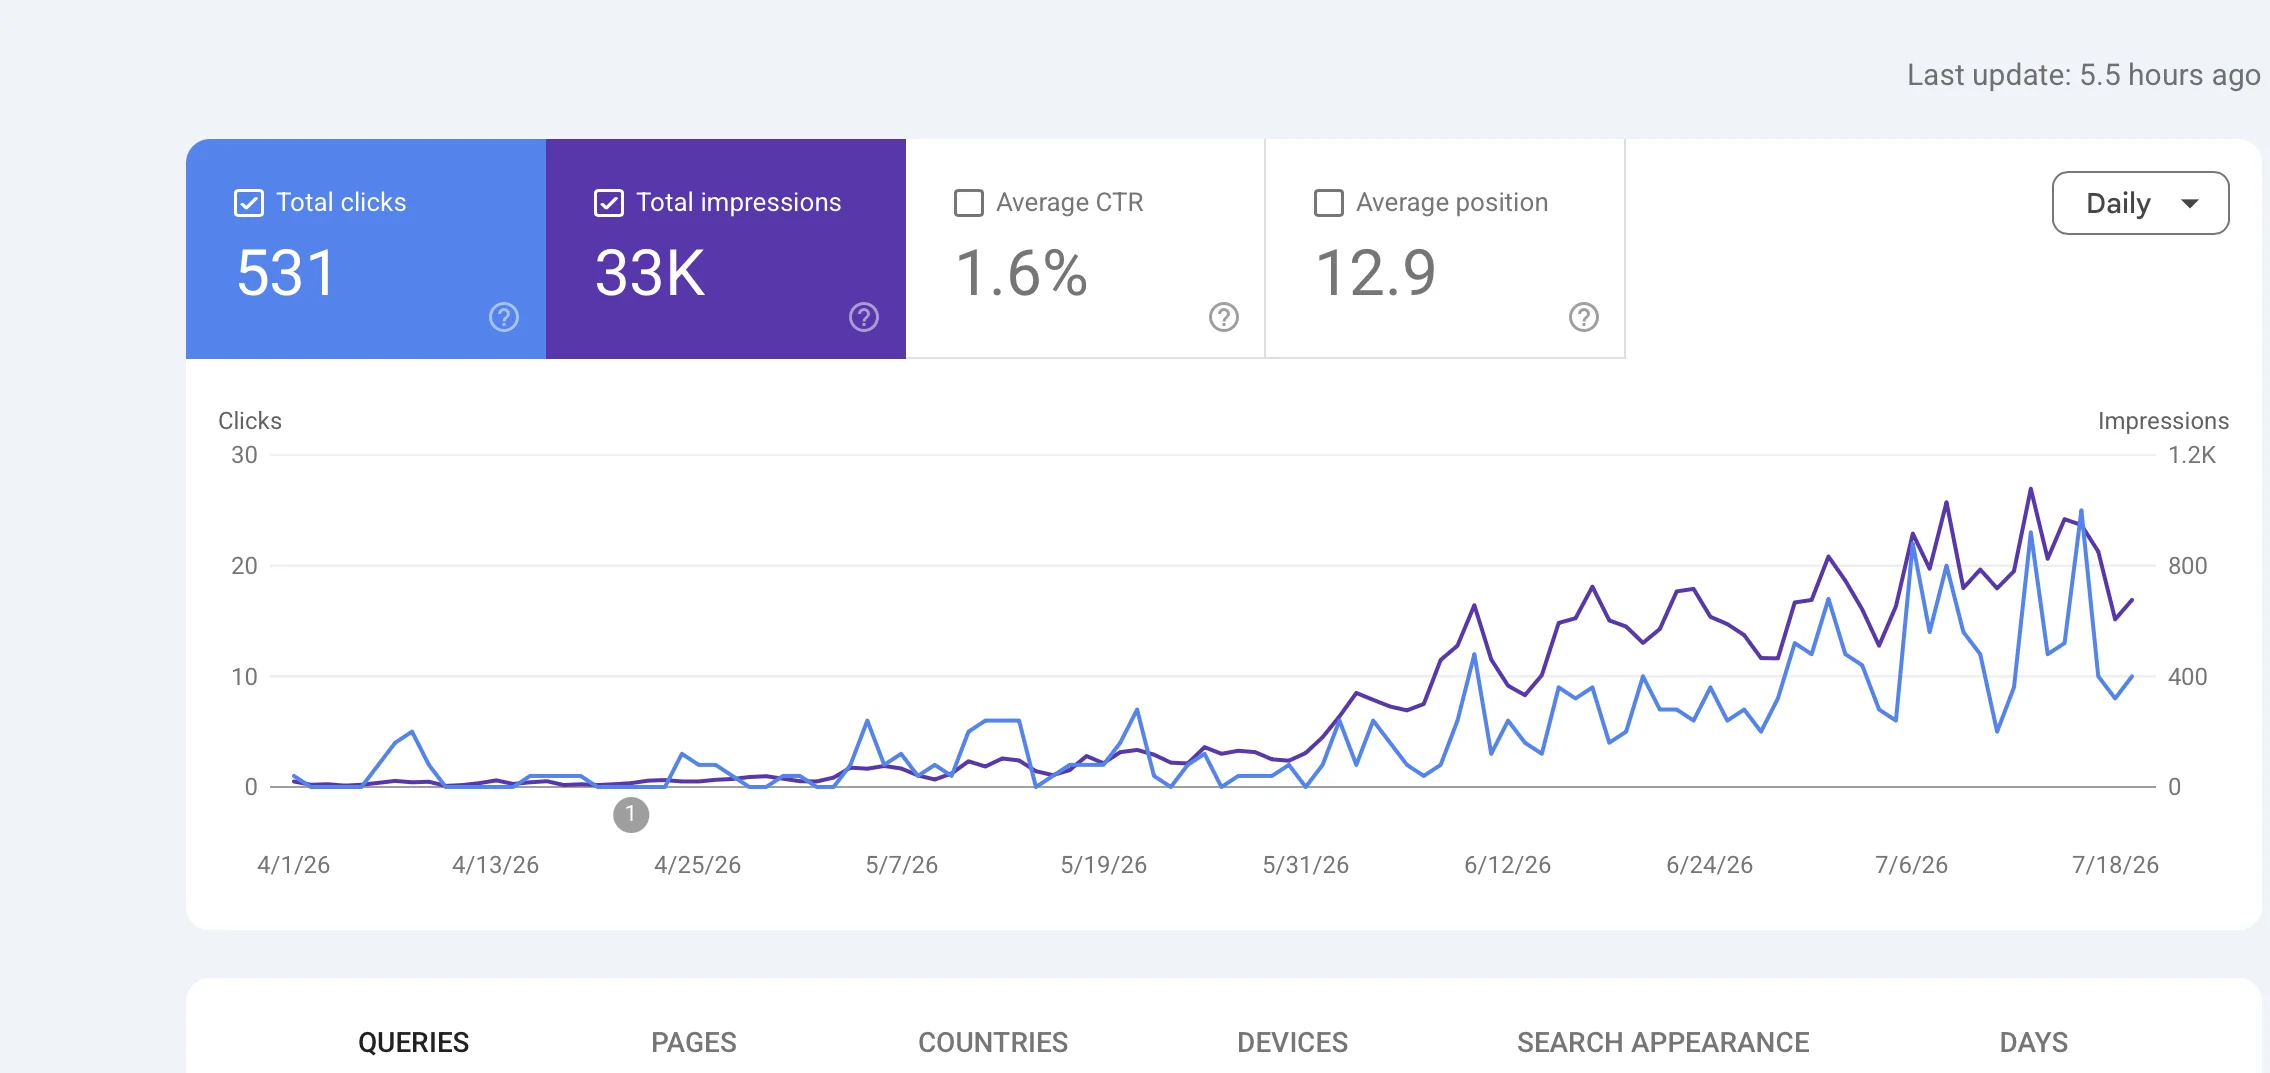
Task: Switch to the QUERIES tab
Action: pos(413,1042)
